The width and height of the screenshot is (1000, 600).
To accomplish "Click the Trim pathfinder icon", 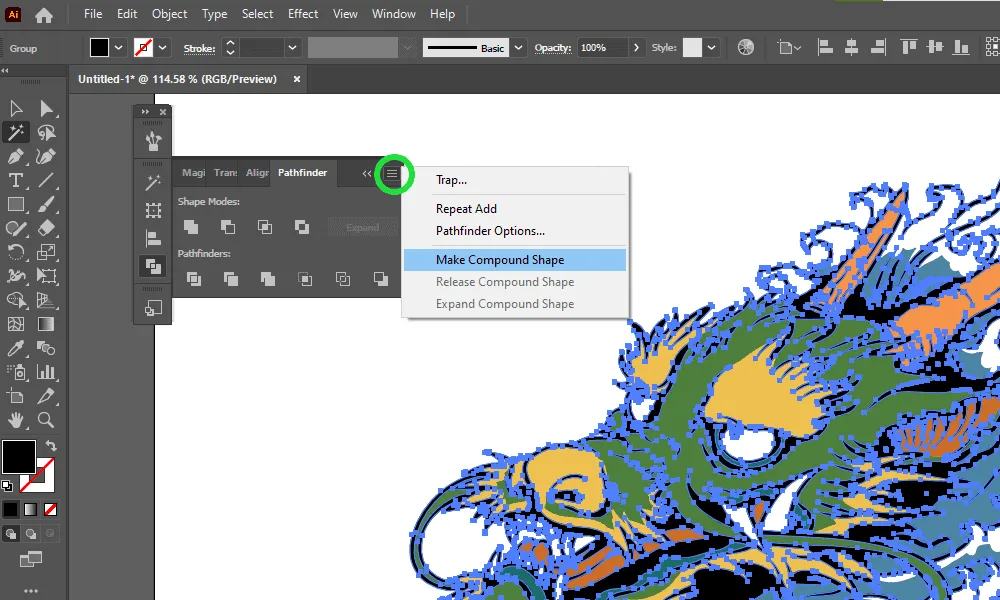I will (x=231, y=279).
